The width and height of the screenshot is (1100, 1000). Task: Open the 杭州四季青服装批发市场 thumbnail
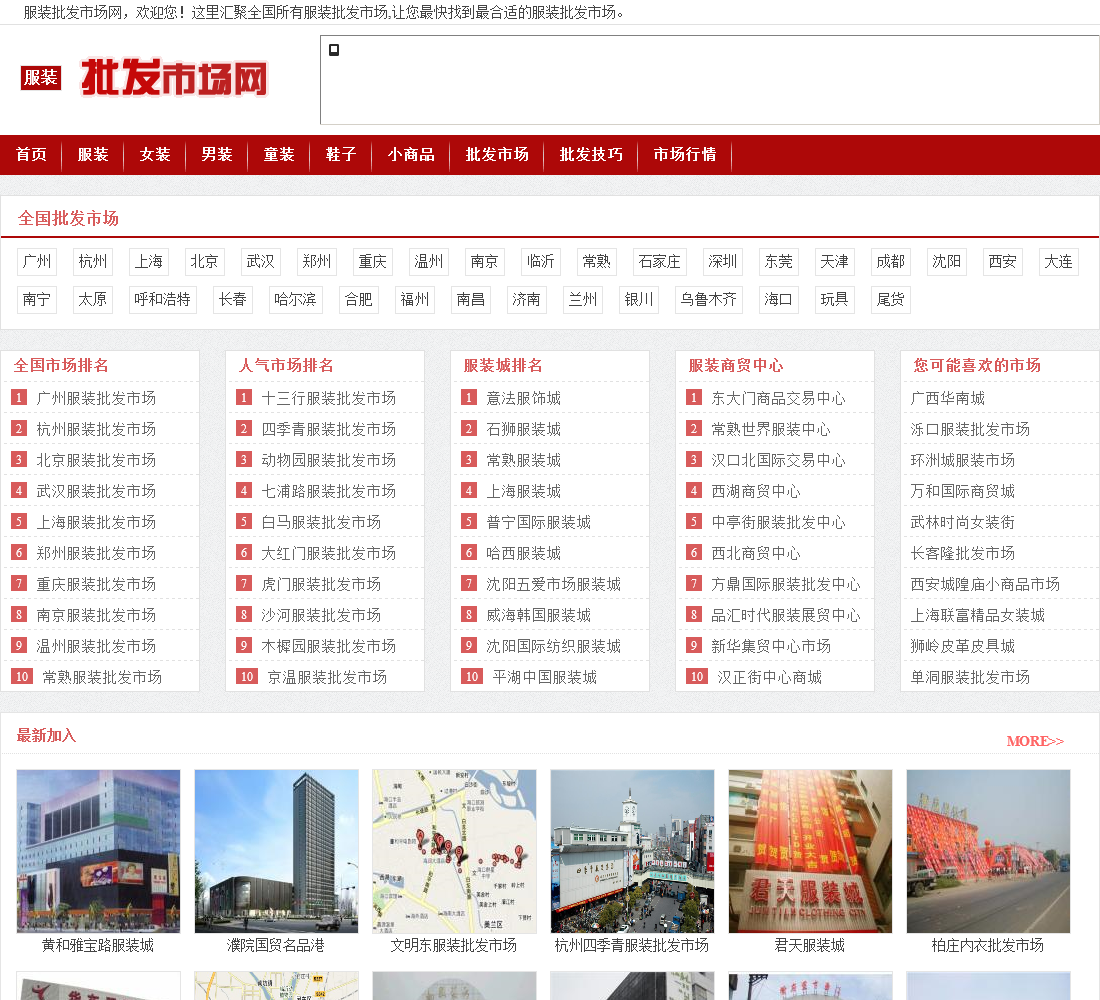coord(632,851)
